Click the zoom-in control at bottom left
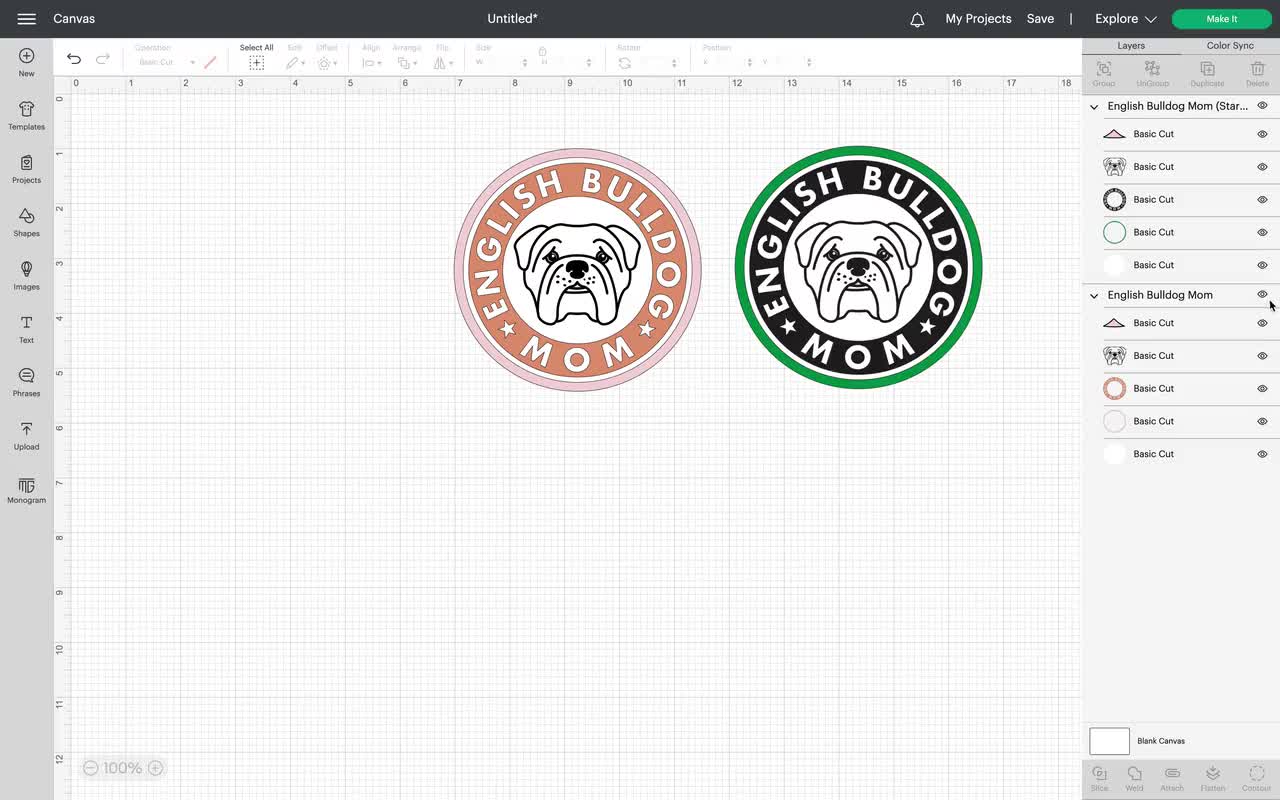 [x=155, y=767]
